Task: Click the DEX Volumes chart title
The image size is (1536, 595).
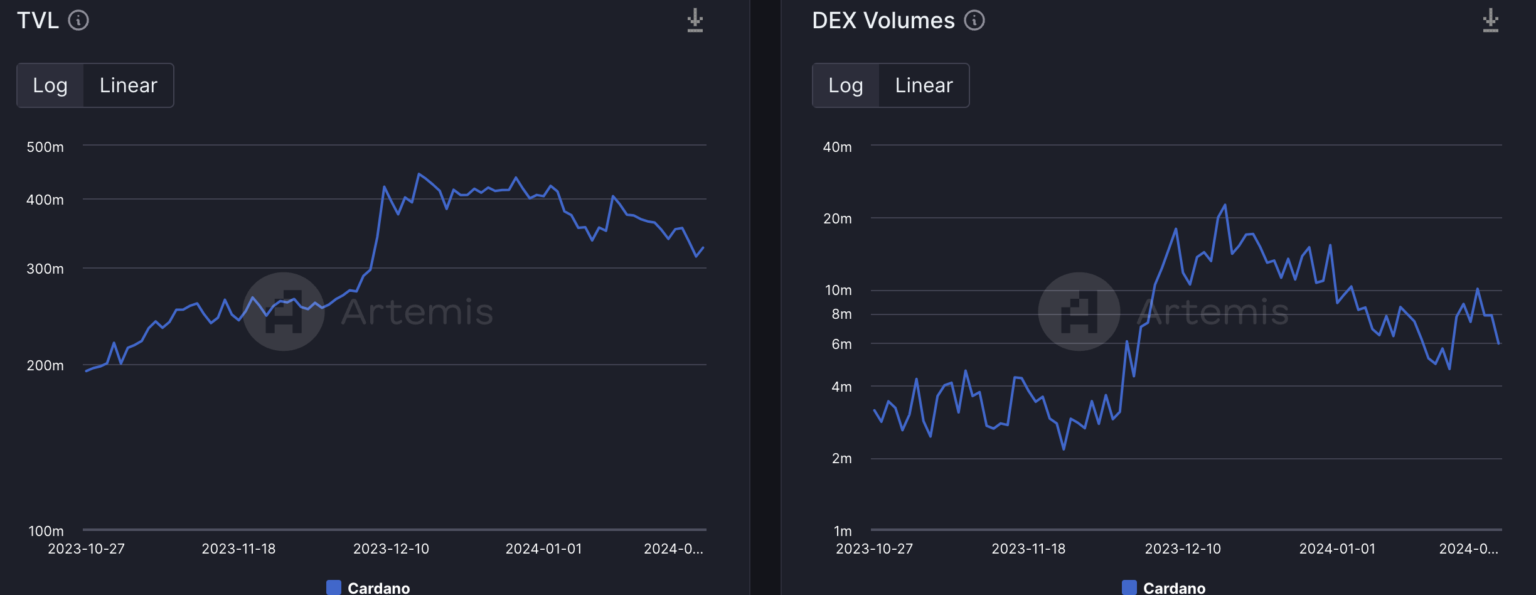Action: coord(883,20)
